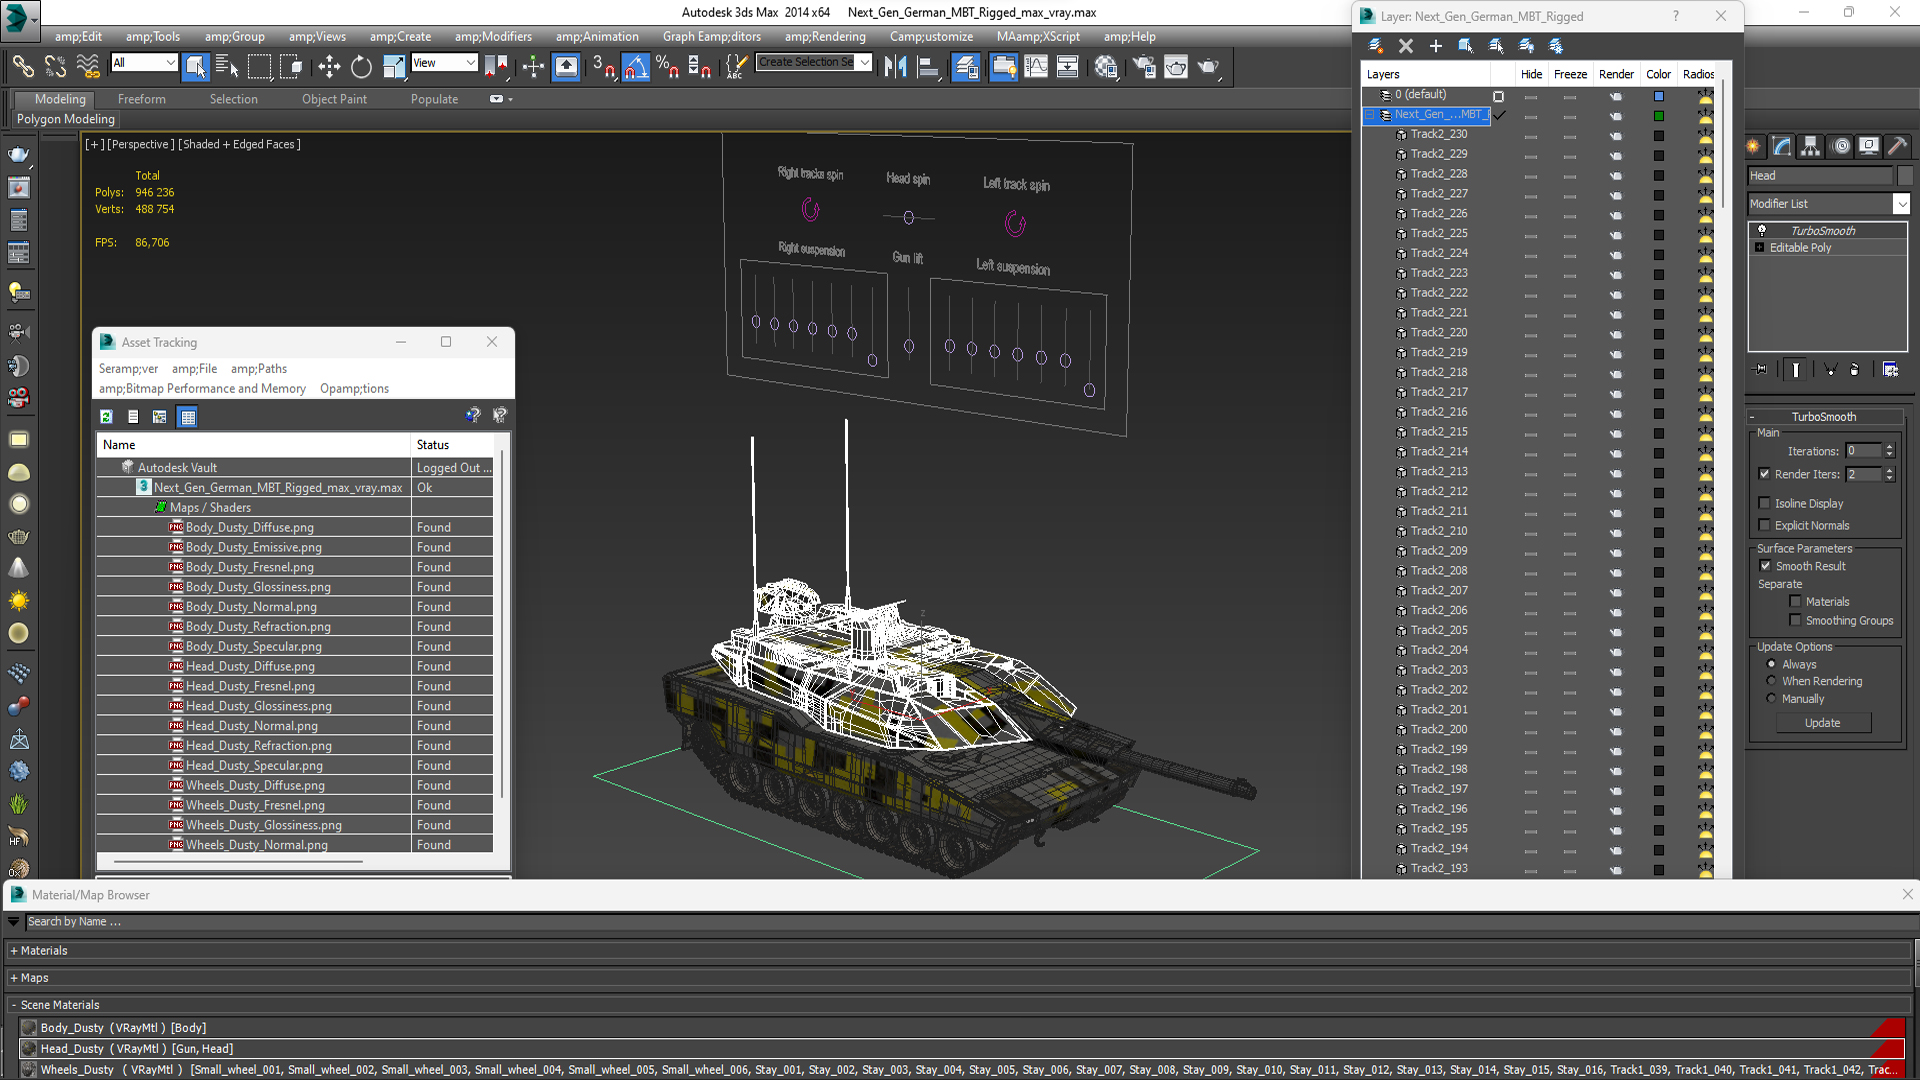
Task: Choose the Select and Scale tool
Action: (x=394, y=67)
